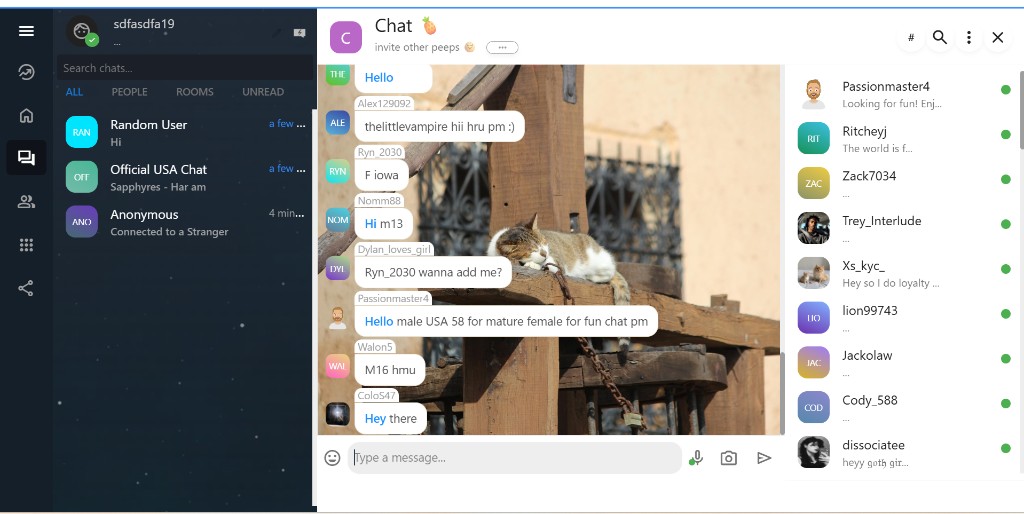Click in the Type a message field
This screenshot has height=514, width=1024.
pyautogui.click(x=515, y=458)
